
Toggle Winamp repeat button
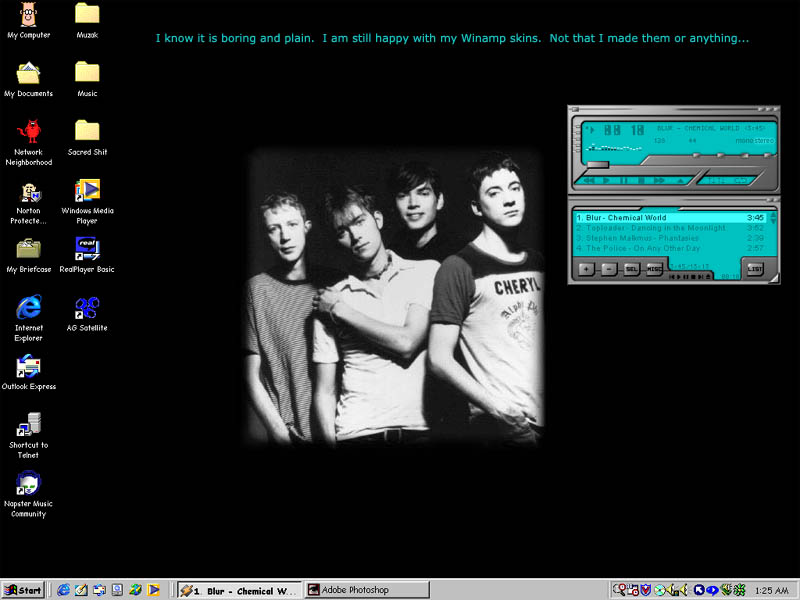tap(741, 181)
